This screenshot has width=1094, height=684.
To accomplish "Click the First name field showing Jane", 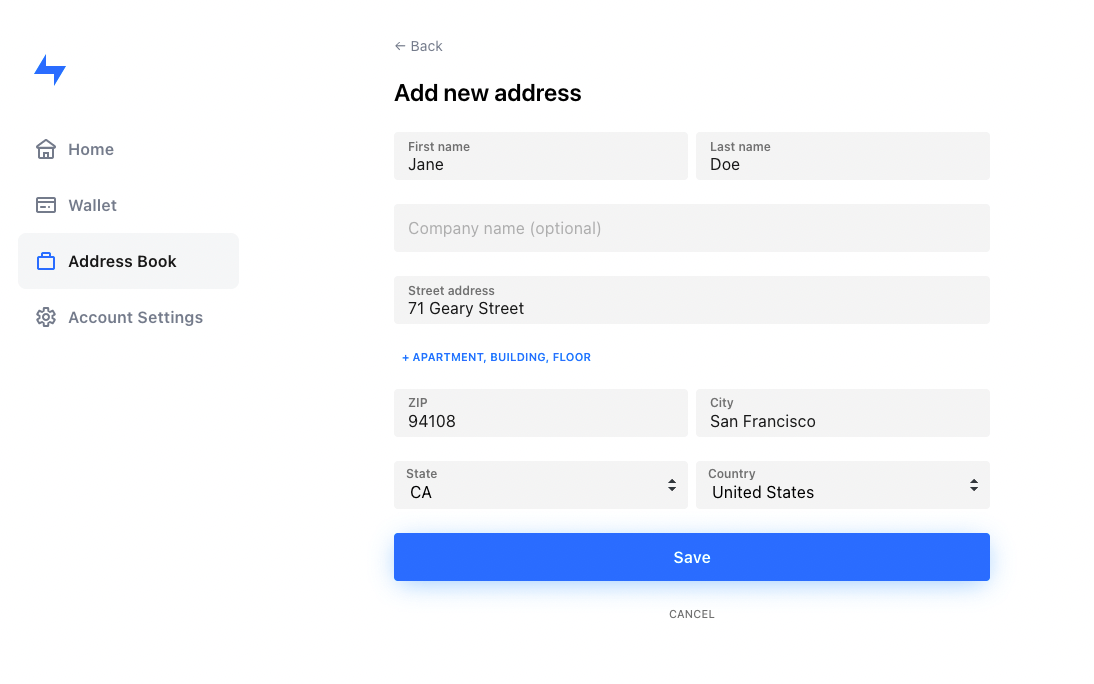I will click(x=540, y=156).
